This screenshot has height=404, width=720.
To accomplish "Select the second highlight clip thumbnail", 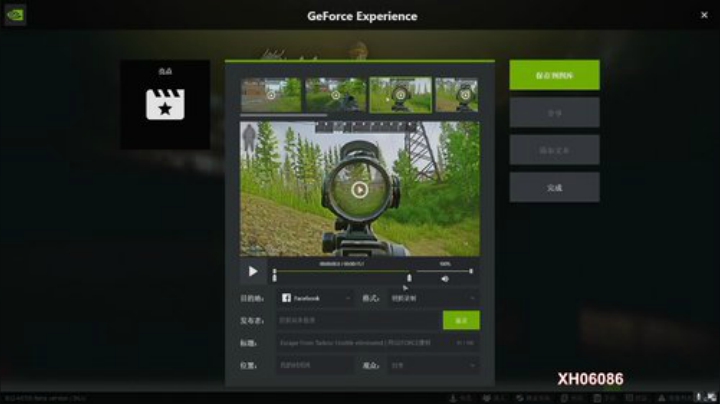I will point(336,95).
